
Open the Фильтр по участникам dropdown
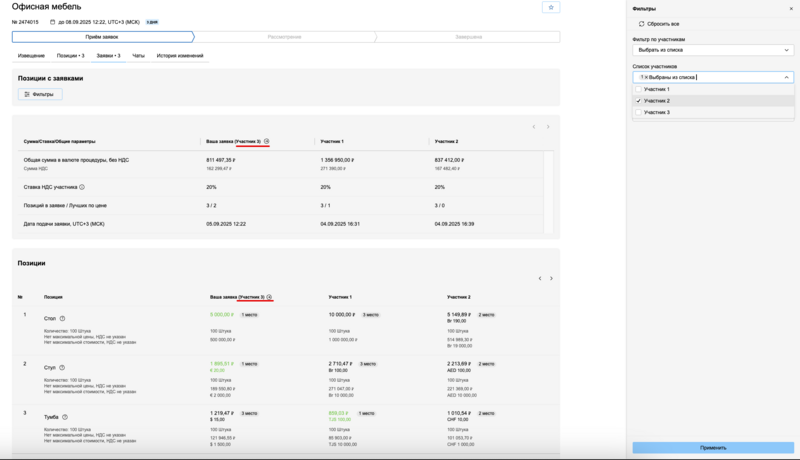pos(713,49)
